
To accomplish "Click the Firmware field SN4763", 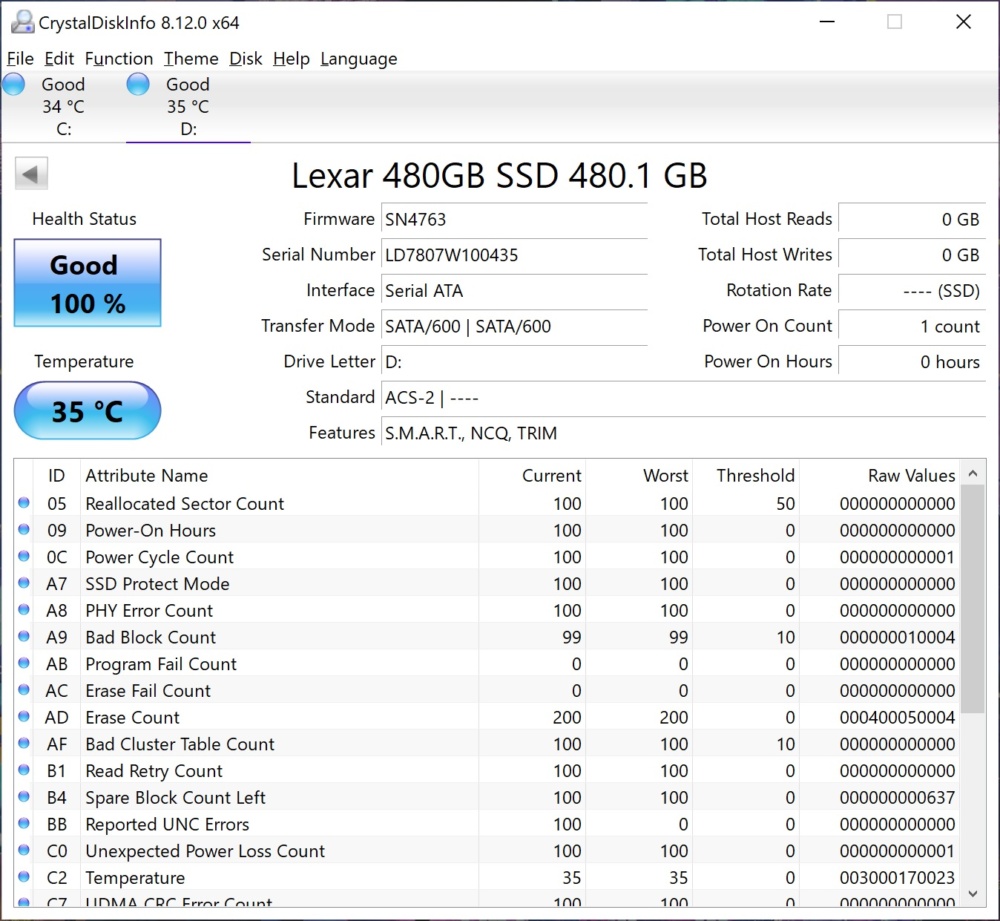I will pos(514,219).
